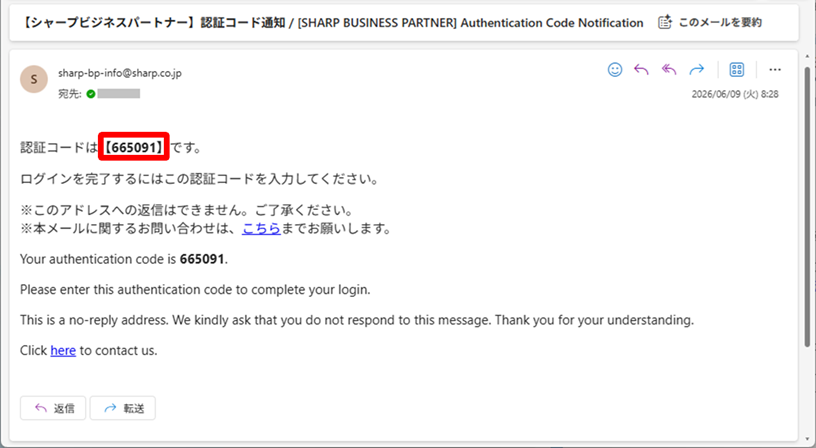
Task: Open the more actions ellipsis menu
Action: point(775,70)
